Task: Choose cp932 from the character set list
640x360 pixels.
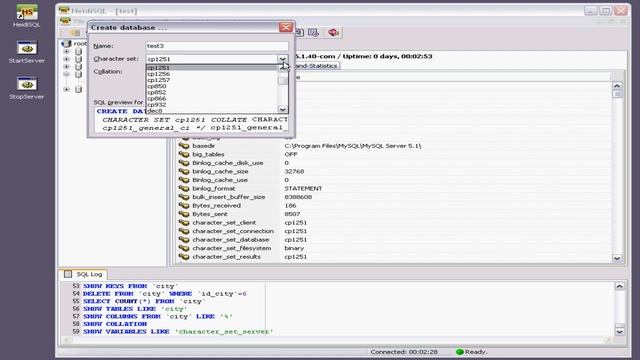Action: click(x=212, y=104)
